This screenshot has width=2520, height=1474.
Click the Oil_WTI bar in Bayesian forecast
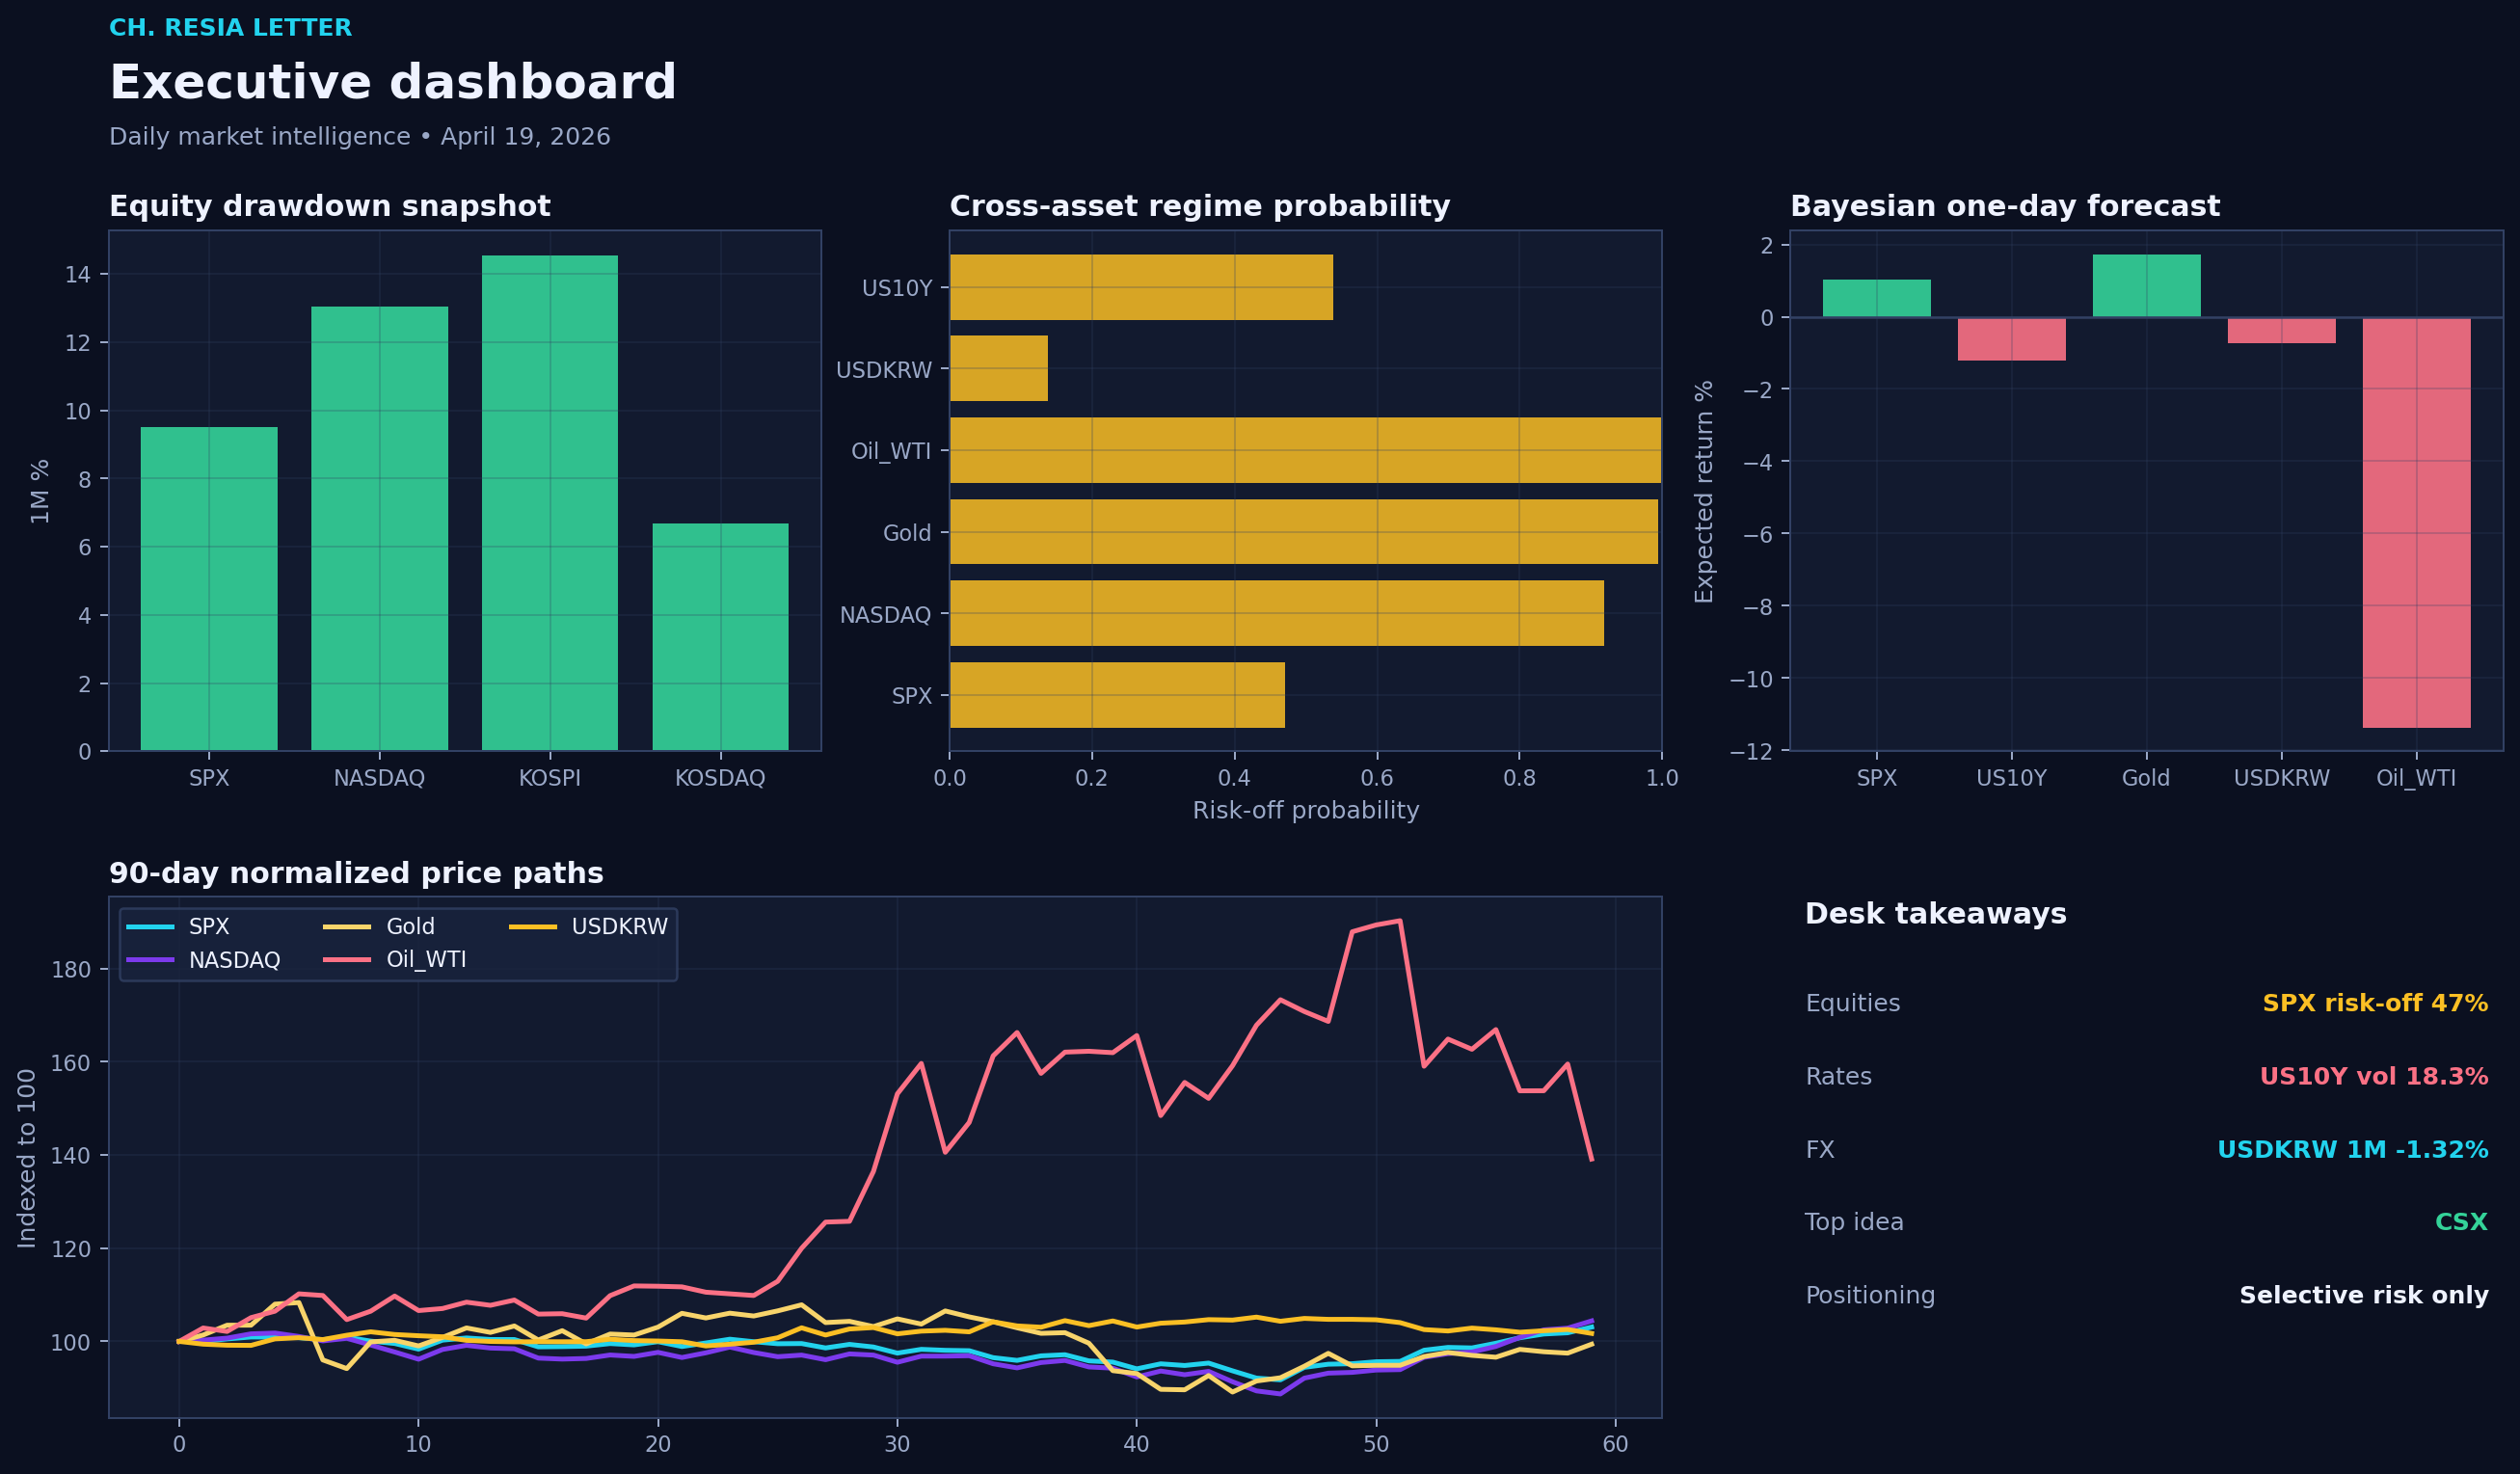(x=2416, y=523)
